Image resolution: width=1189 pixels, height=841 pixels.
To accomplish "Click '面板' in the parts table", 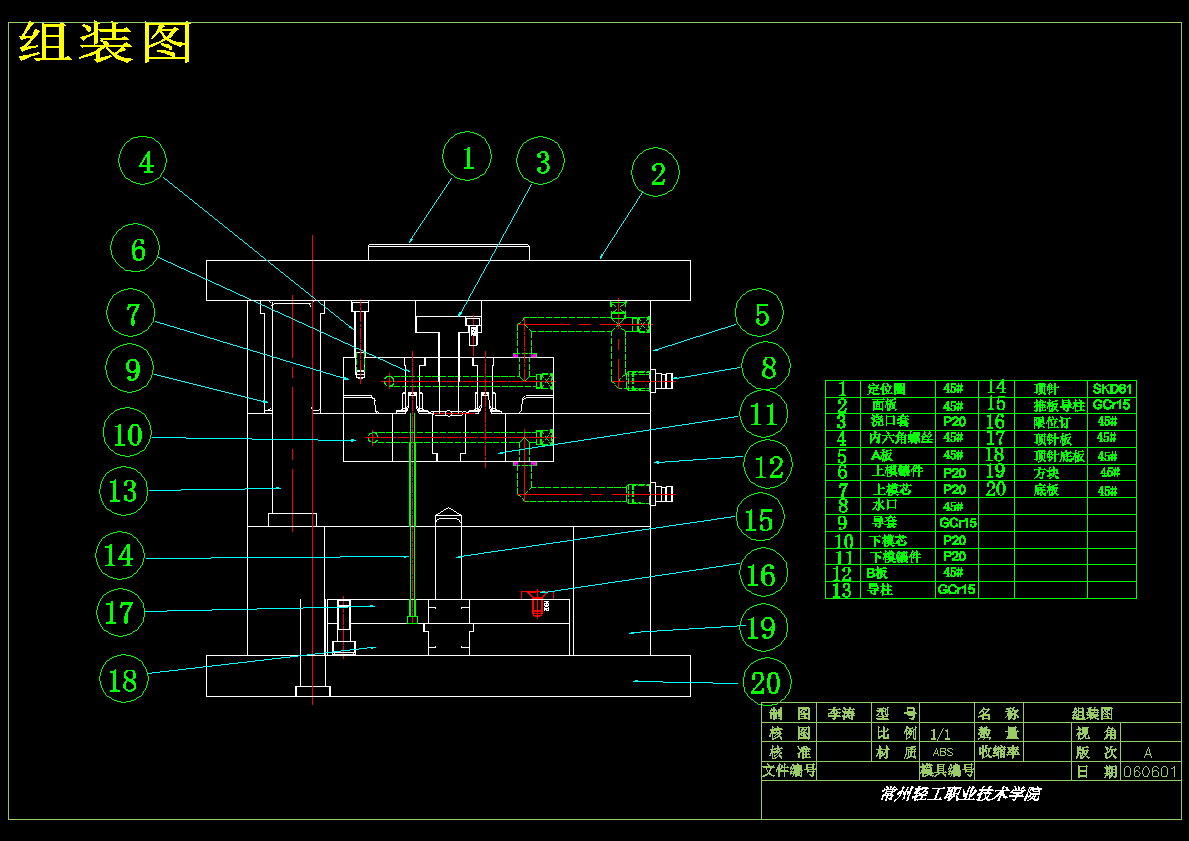I will tap(883, 404).
